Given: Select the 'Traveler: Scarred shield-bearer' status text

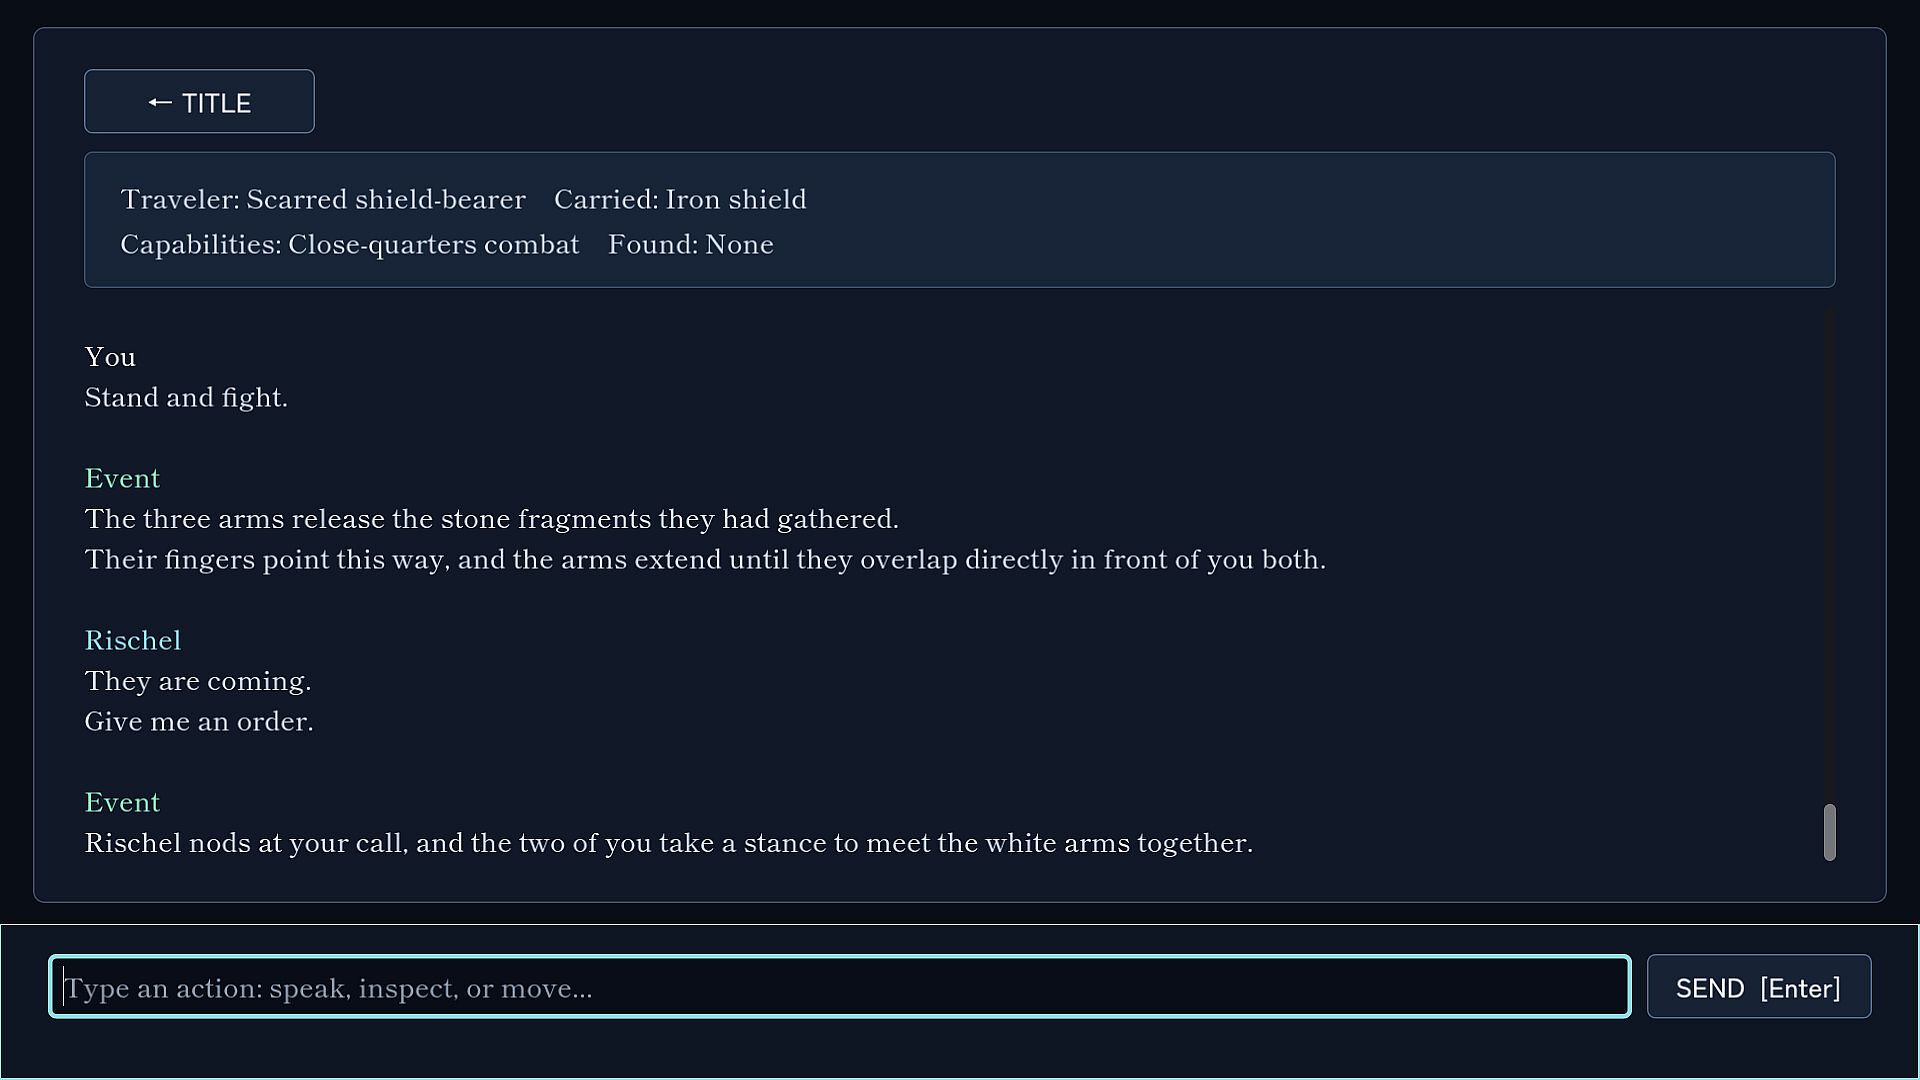Looking at the screenshot, I should click(323, 200).
